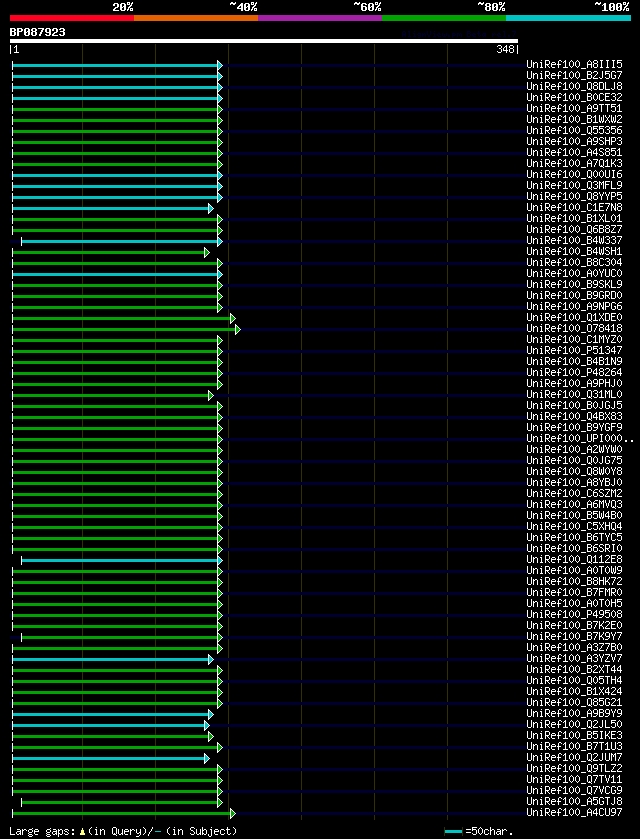Image resolution: width=640 pixels, height=839 pixels.
Task: Click the UniRef100_B4W337 label
Action: [574, 241]
